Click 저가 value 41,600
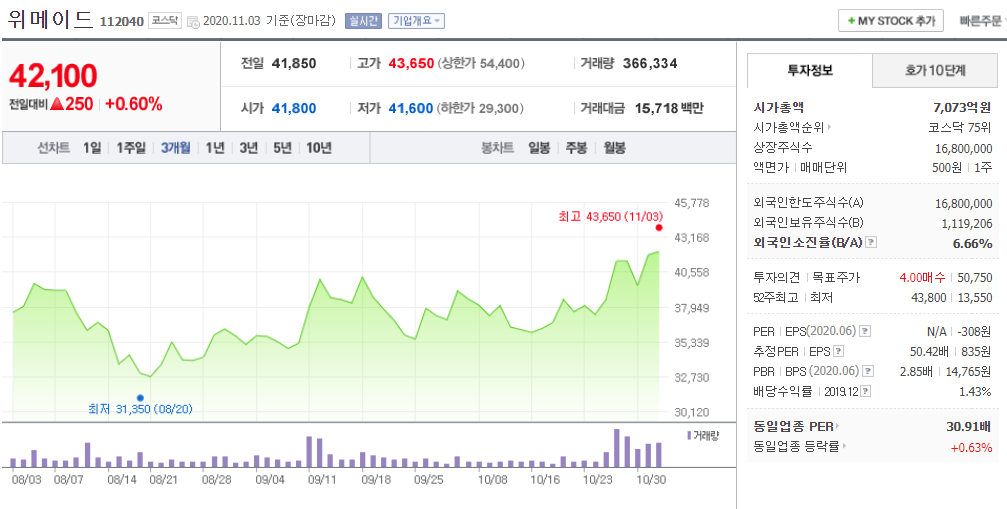 [411, 108]
